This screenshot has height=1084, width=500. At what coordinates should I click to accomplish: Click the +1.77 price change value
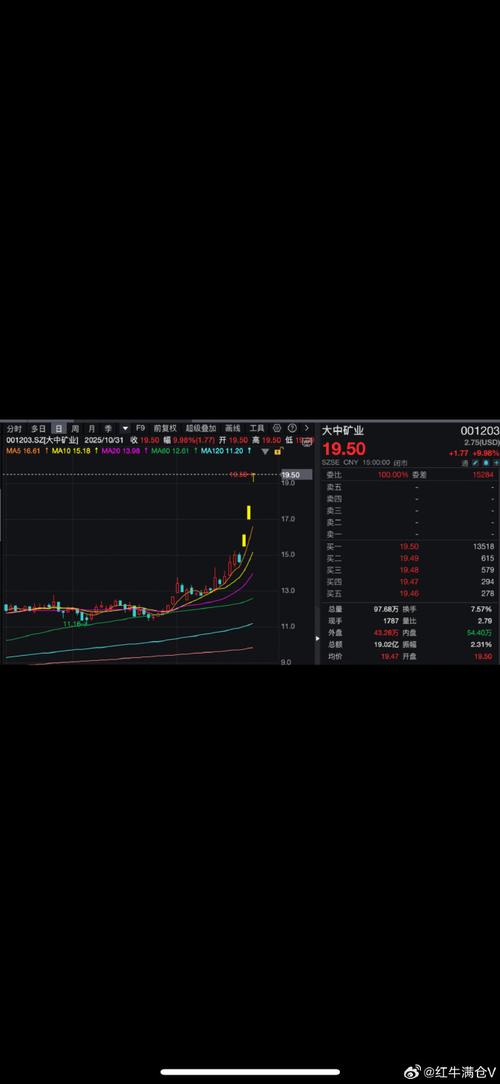(459, 452)
